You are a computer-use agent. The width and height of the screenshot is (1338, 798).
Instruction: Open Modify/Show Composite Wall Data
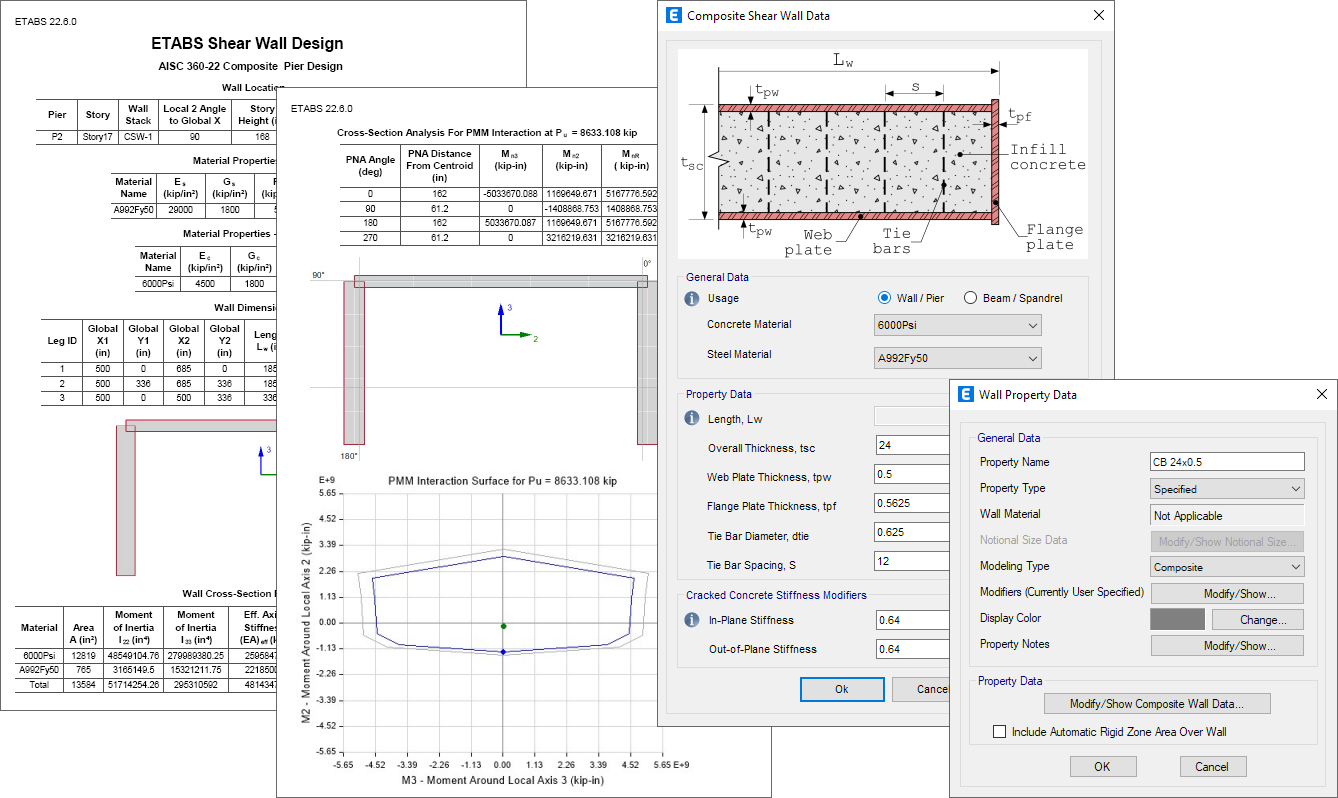[1157, 704]
